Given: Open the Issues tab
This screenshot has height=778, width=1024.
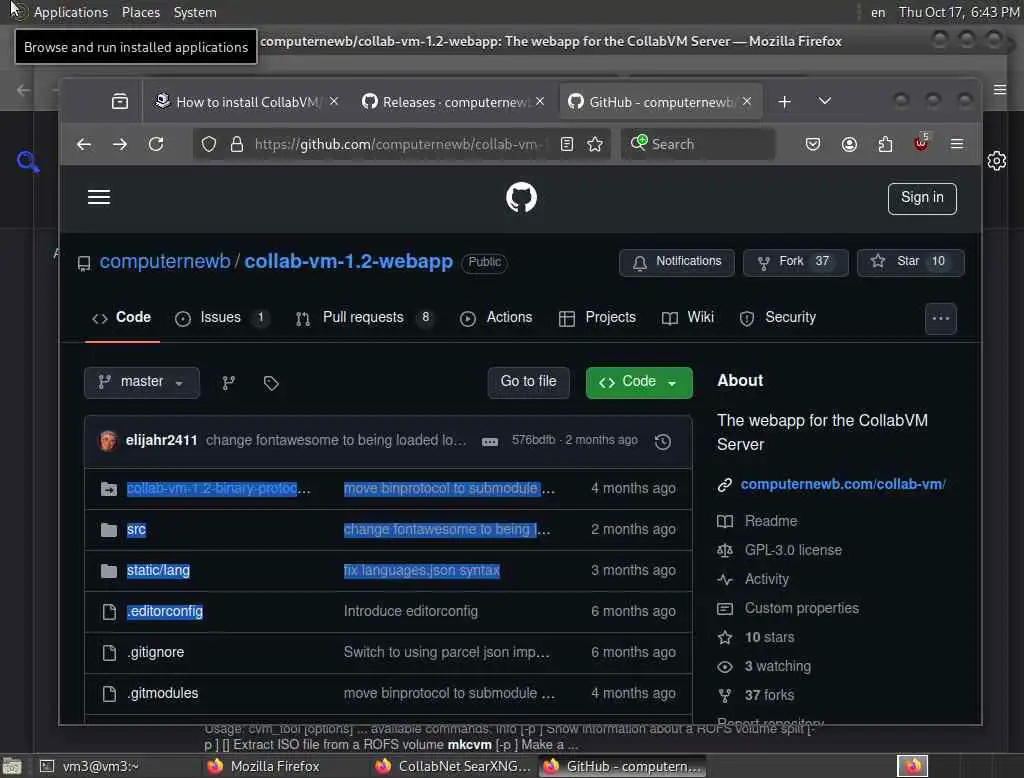Looking at the screenshot, I should (221, 317).
